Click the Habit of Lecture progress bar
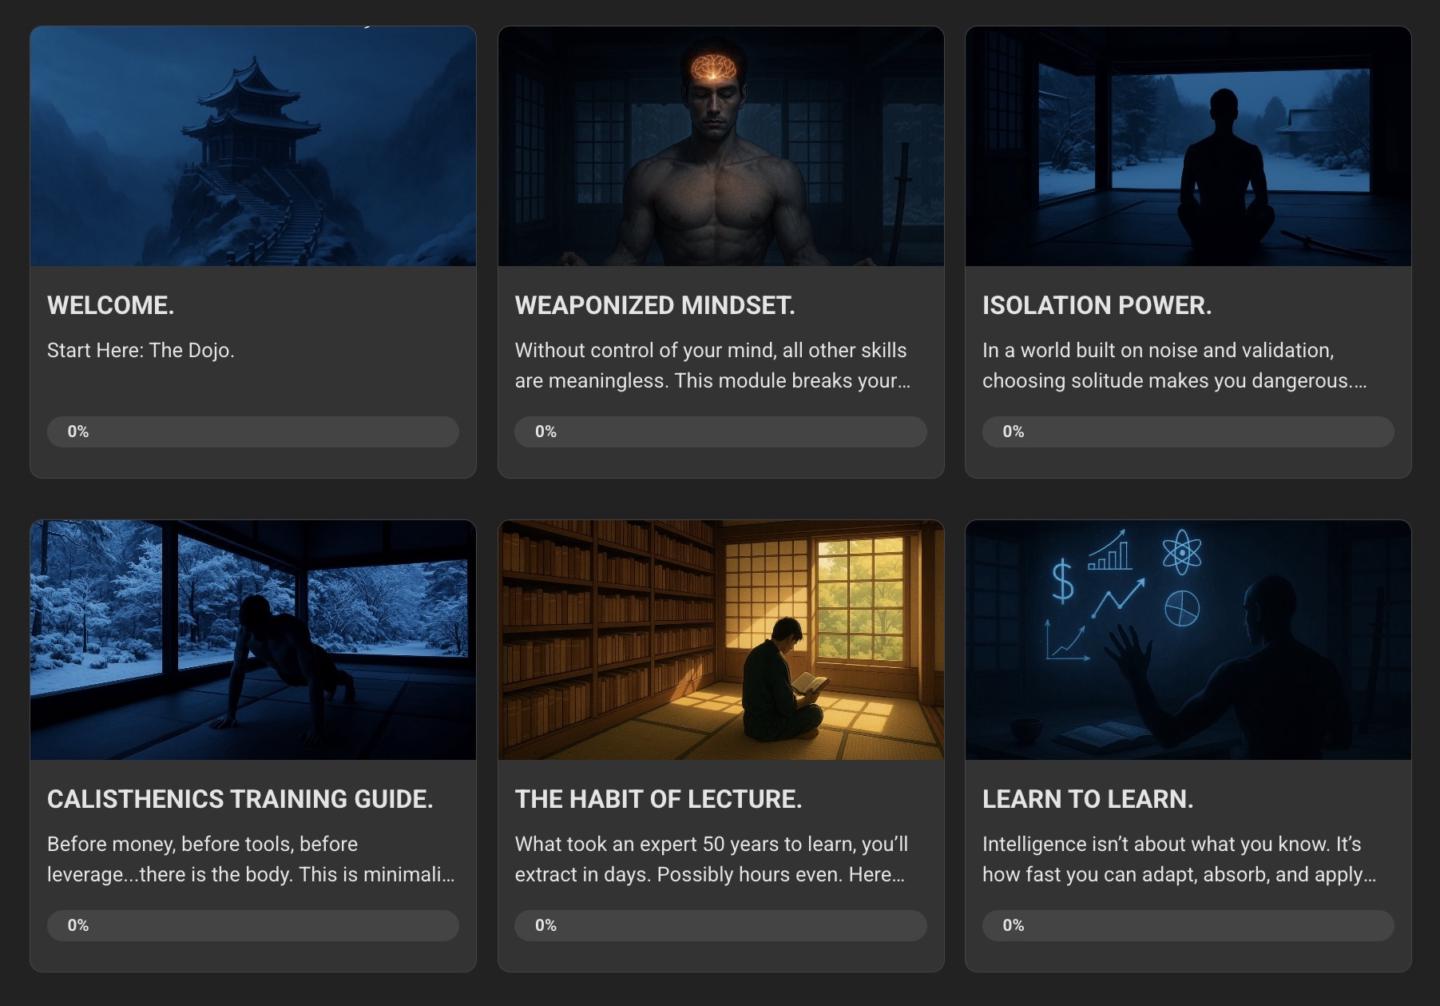Screen dimensions: 1440x1006 [721, 926]
